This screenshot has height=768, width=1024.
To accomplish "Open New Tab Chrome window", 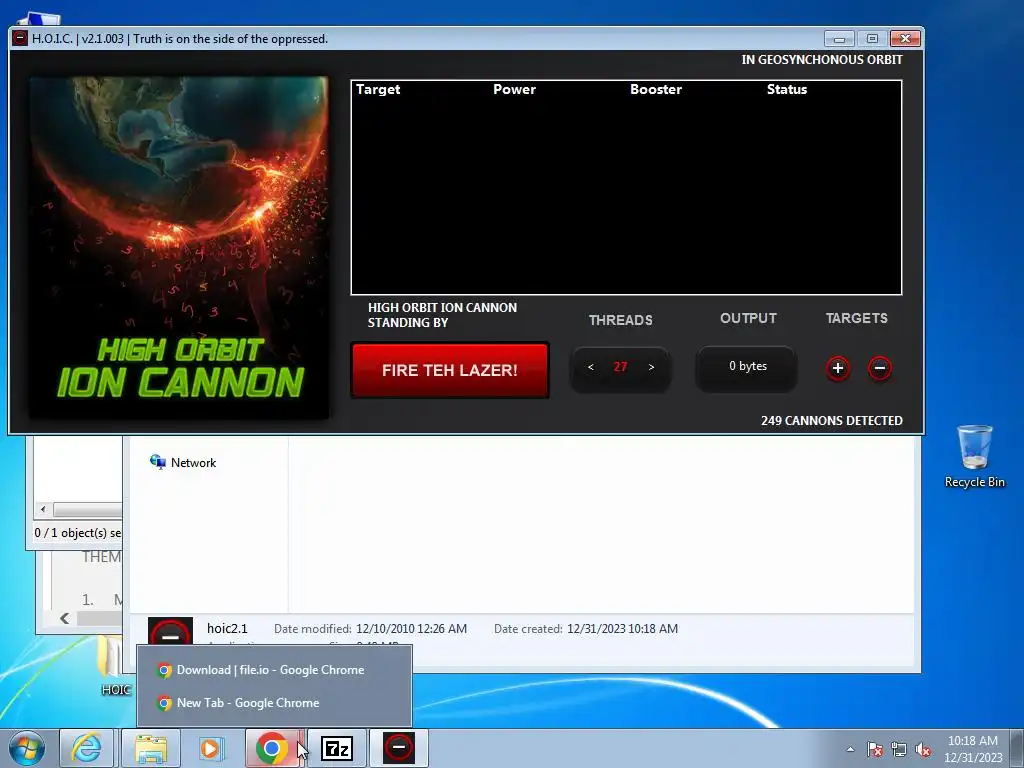I will tap(274, 703).
